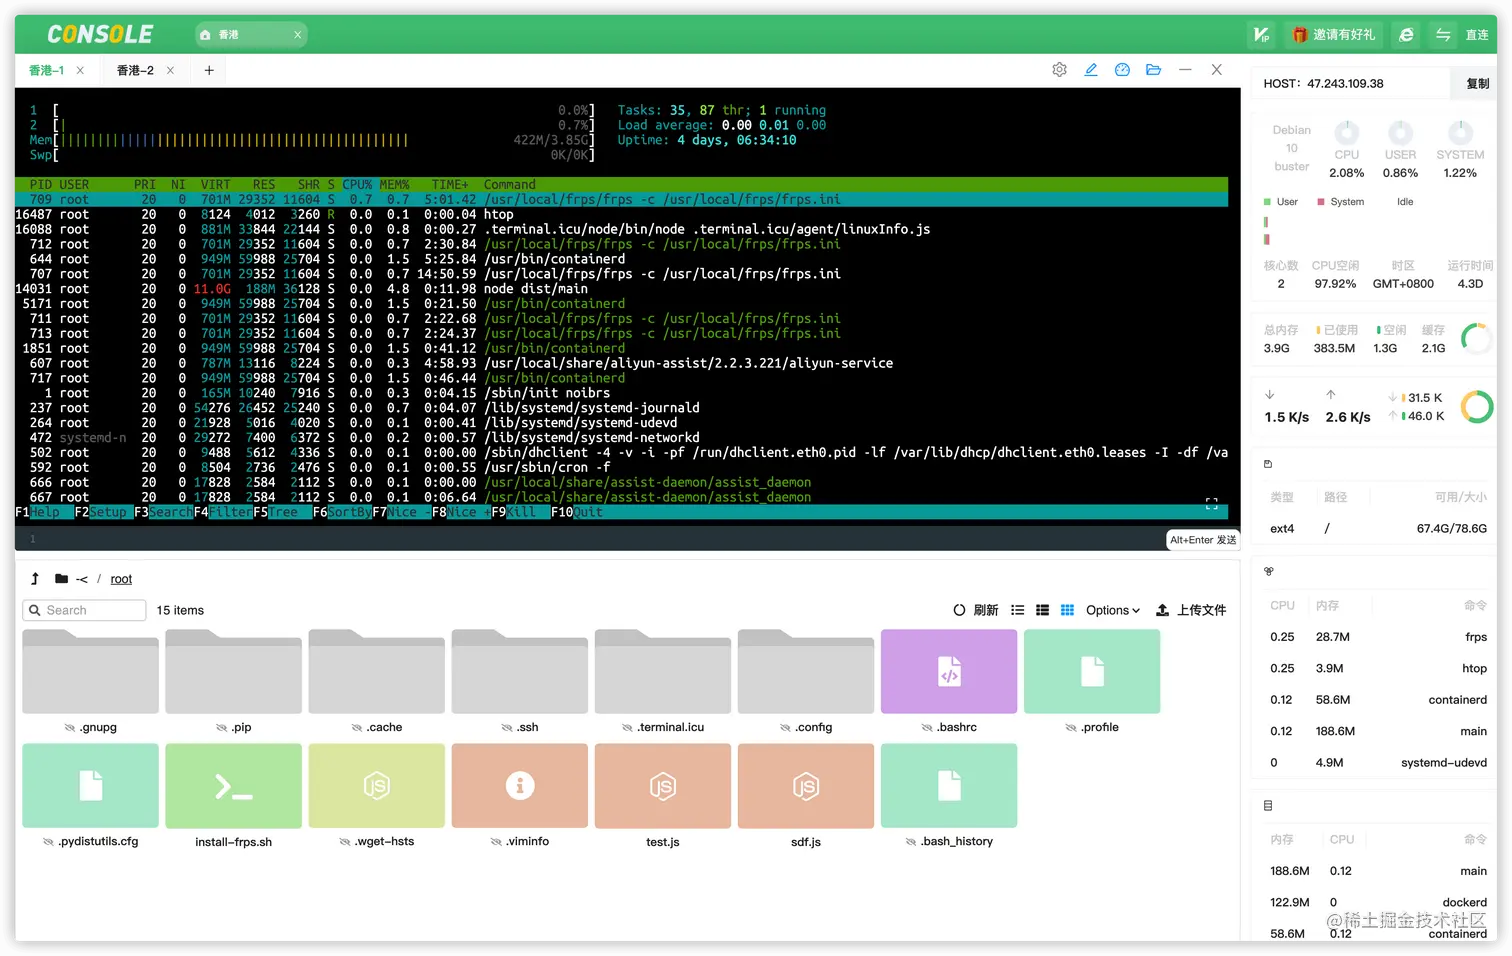1512x956 pixels.
Task: Toggle the dashboard speedometer monitor icon
Action: click(1122, 70)
